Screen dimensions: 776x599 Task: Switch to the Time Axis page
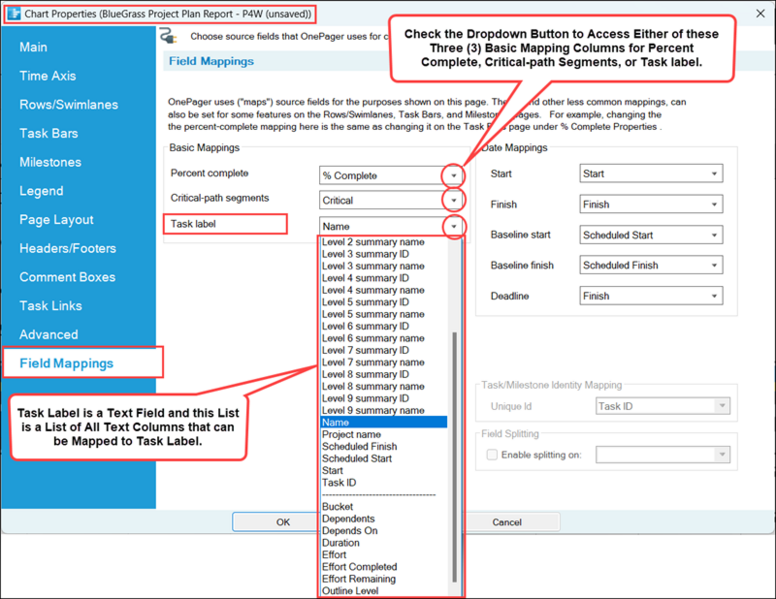(48, 76)
